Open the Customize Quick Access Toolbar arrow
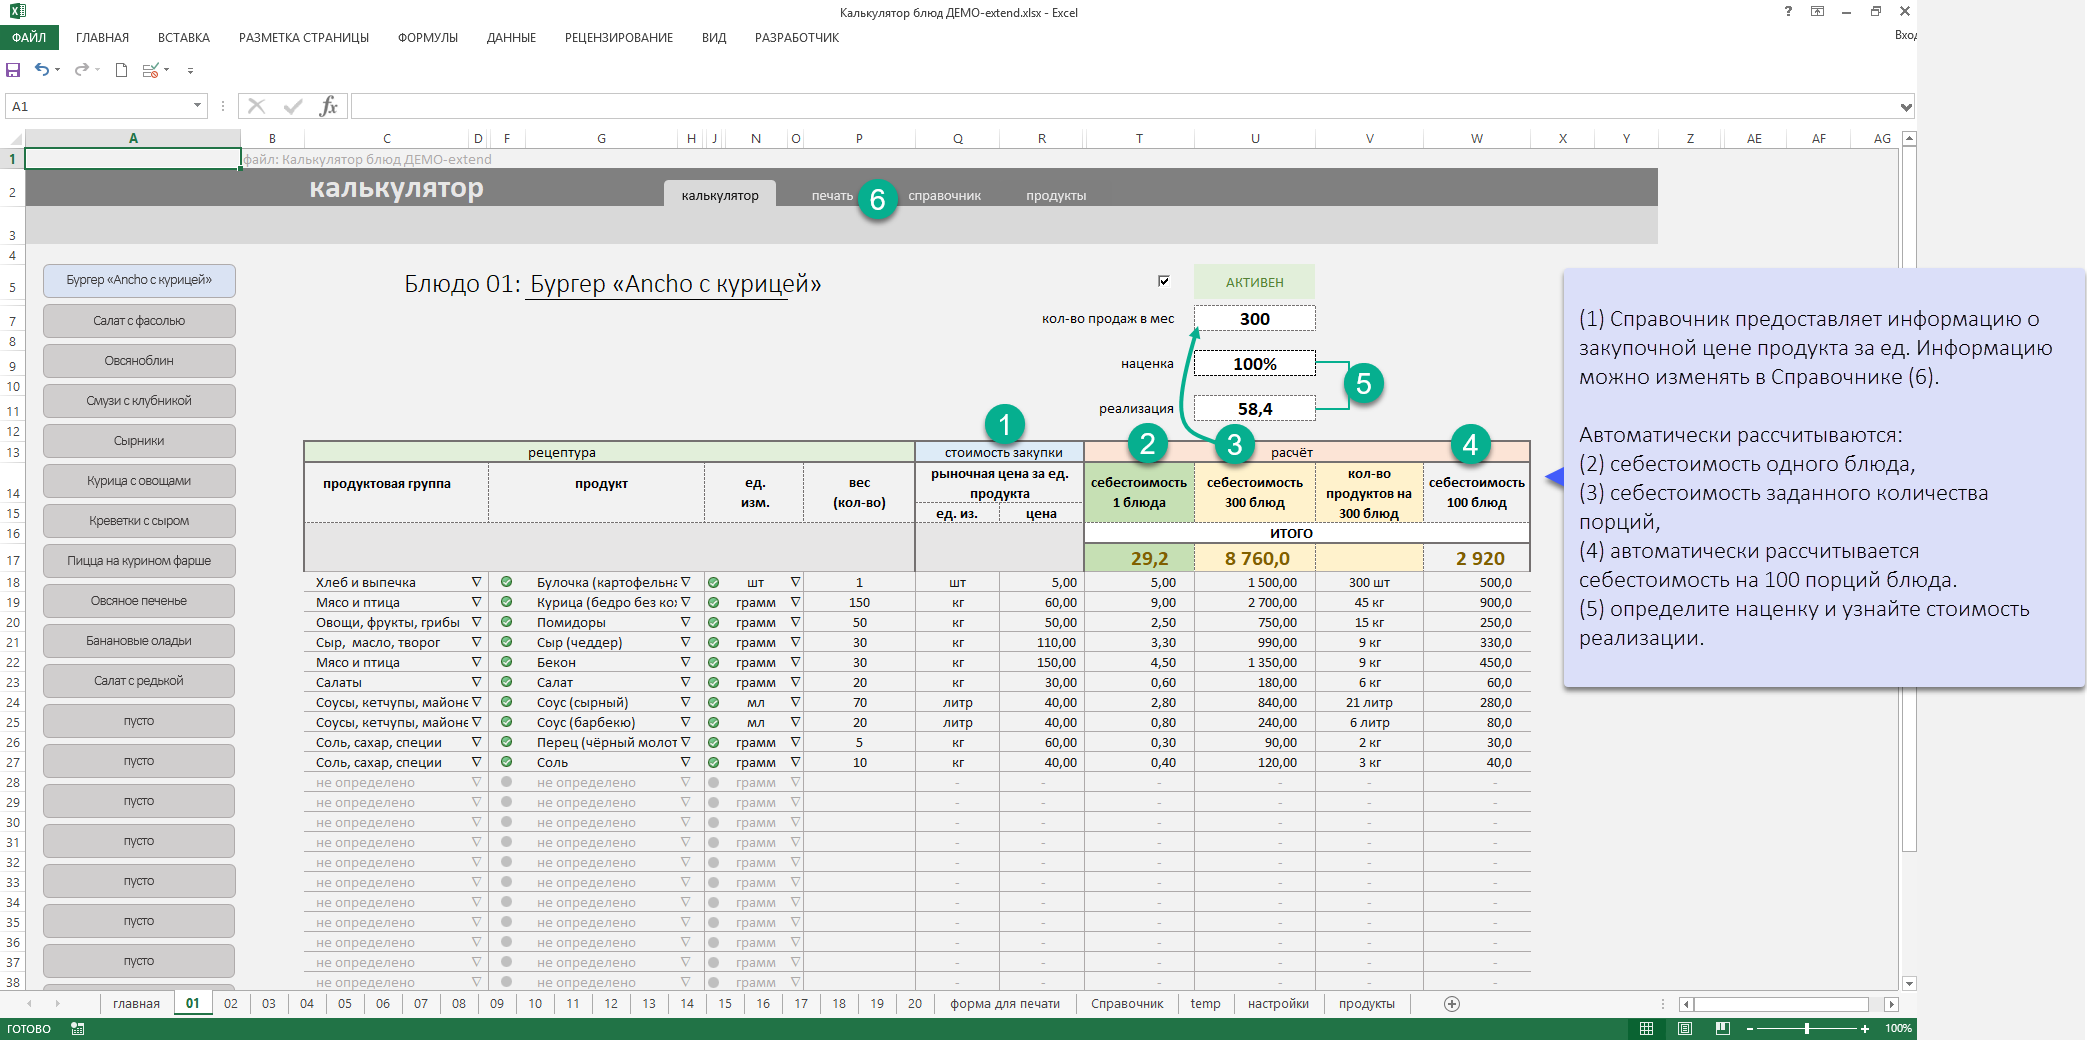2087x1040 pixels. 190,71
